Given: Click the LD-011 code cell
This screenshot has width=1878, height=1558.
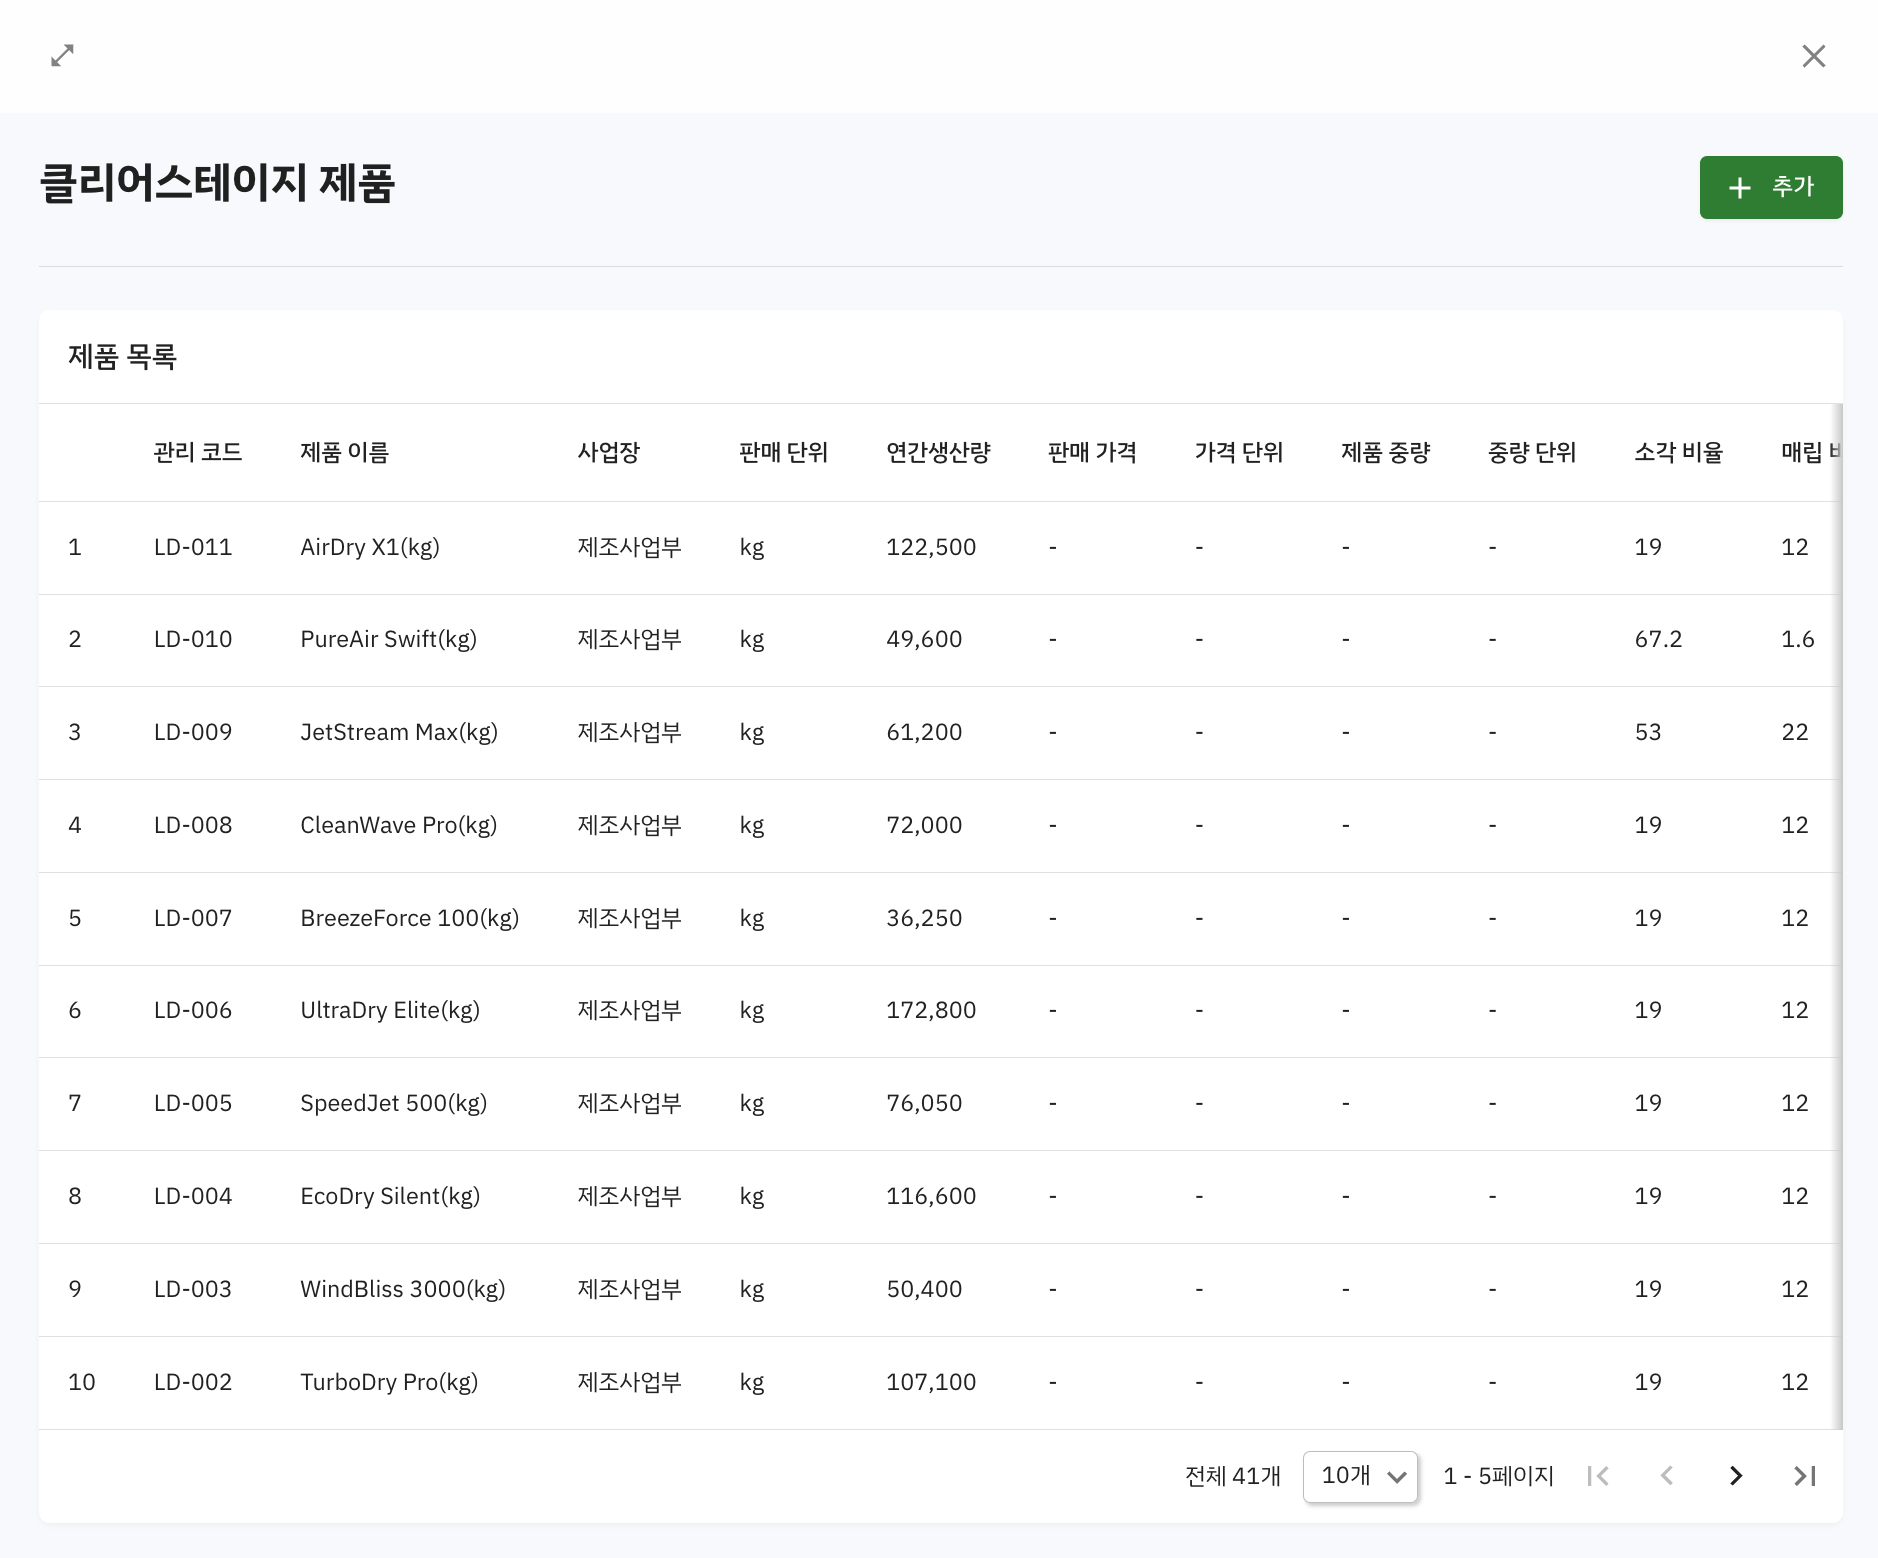Looking at the screenshot, I should (x=193, y=548).
